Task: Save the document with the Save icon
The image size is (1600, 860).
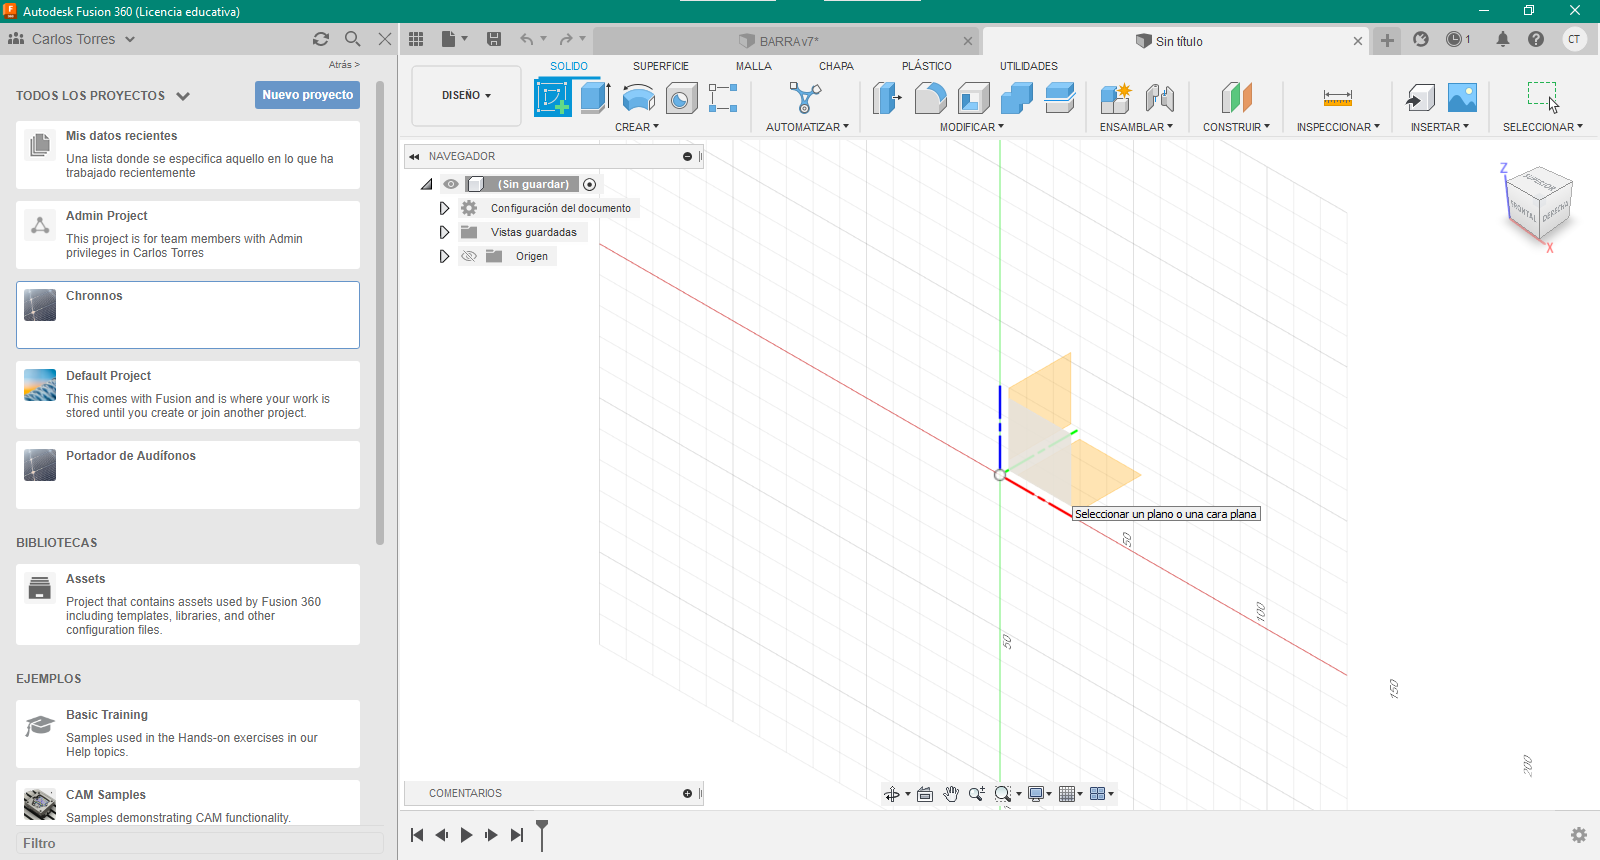Action: [494, 39]
